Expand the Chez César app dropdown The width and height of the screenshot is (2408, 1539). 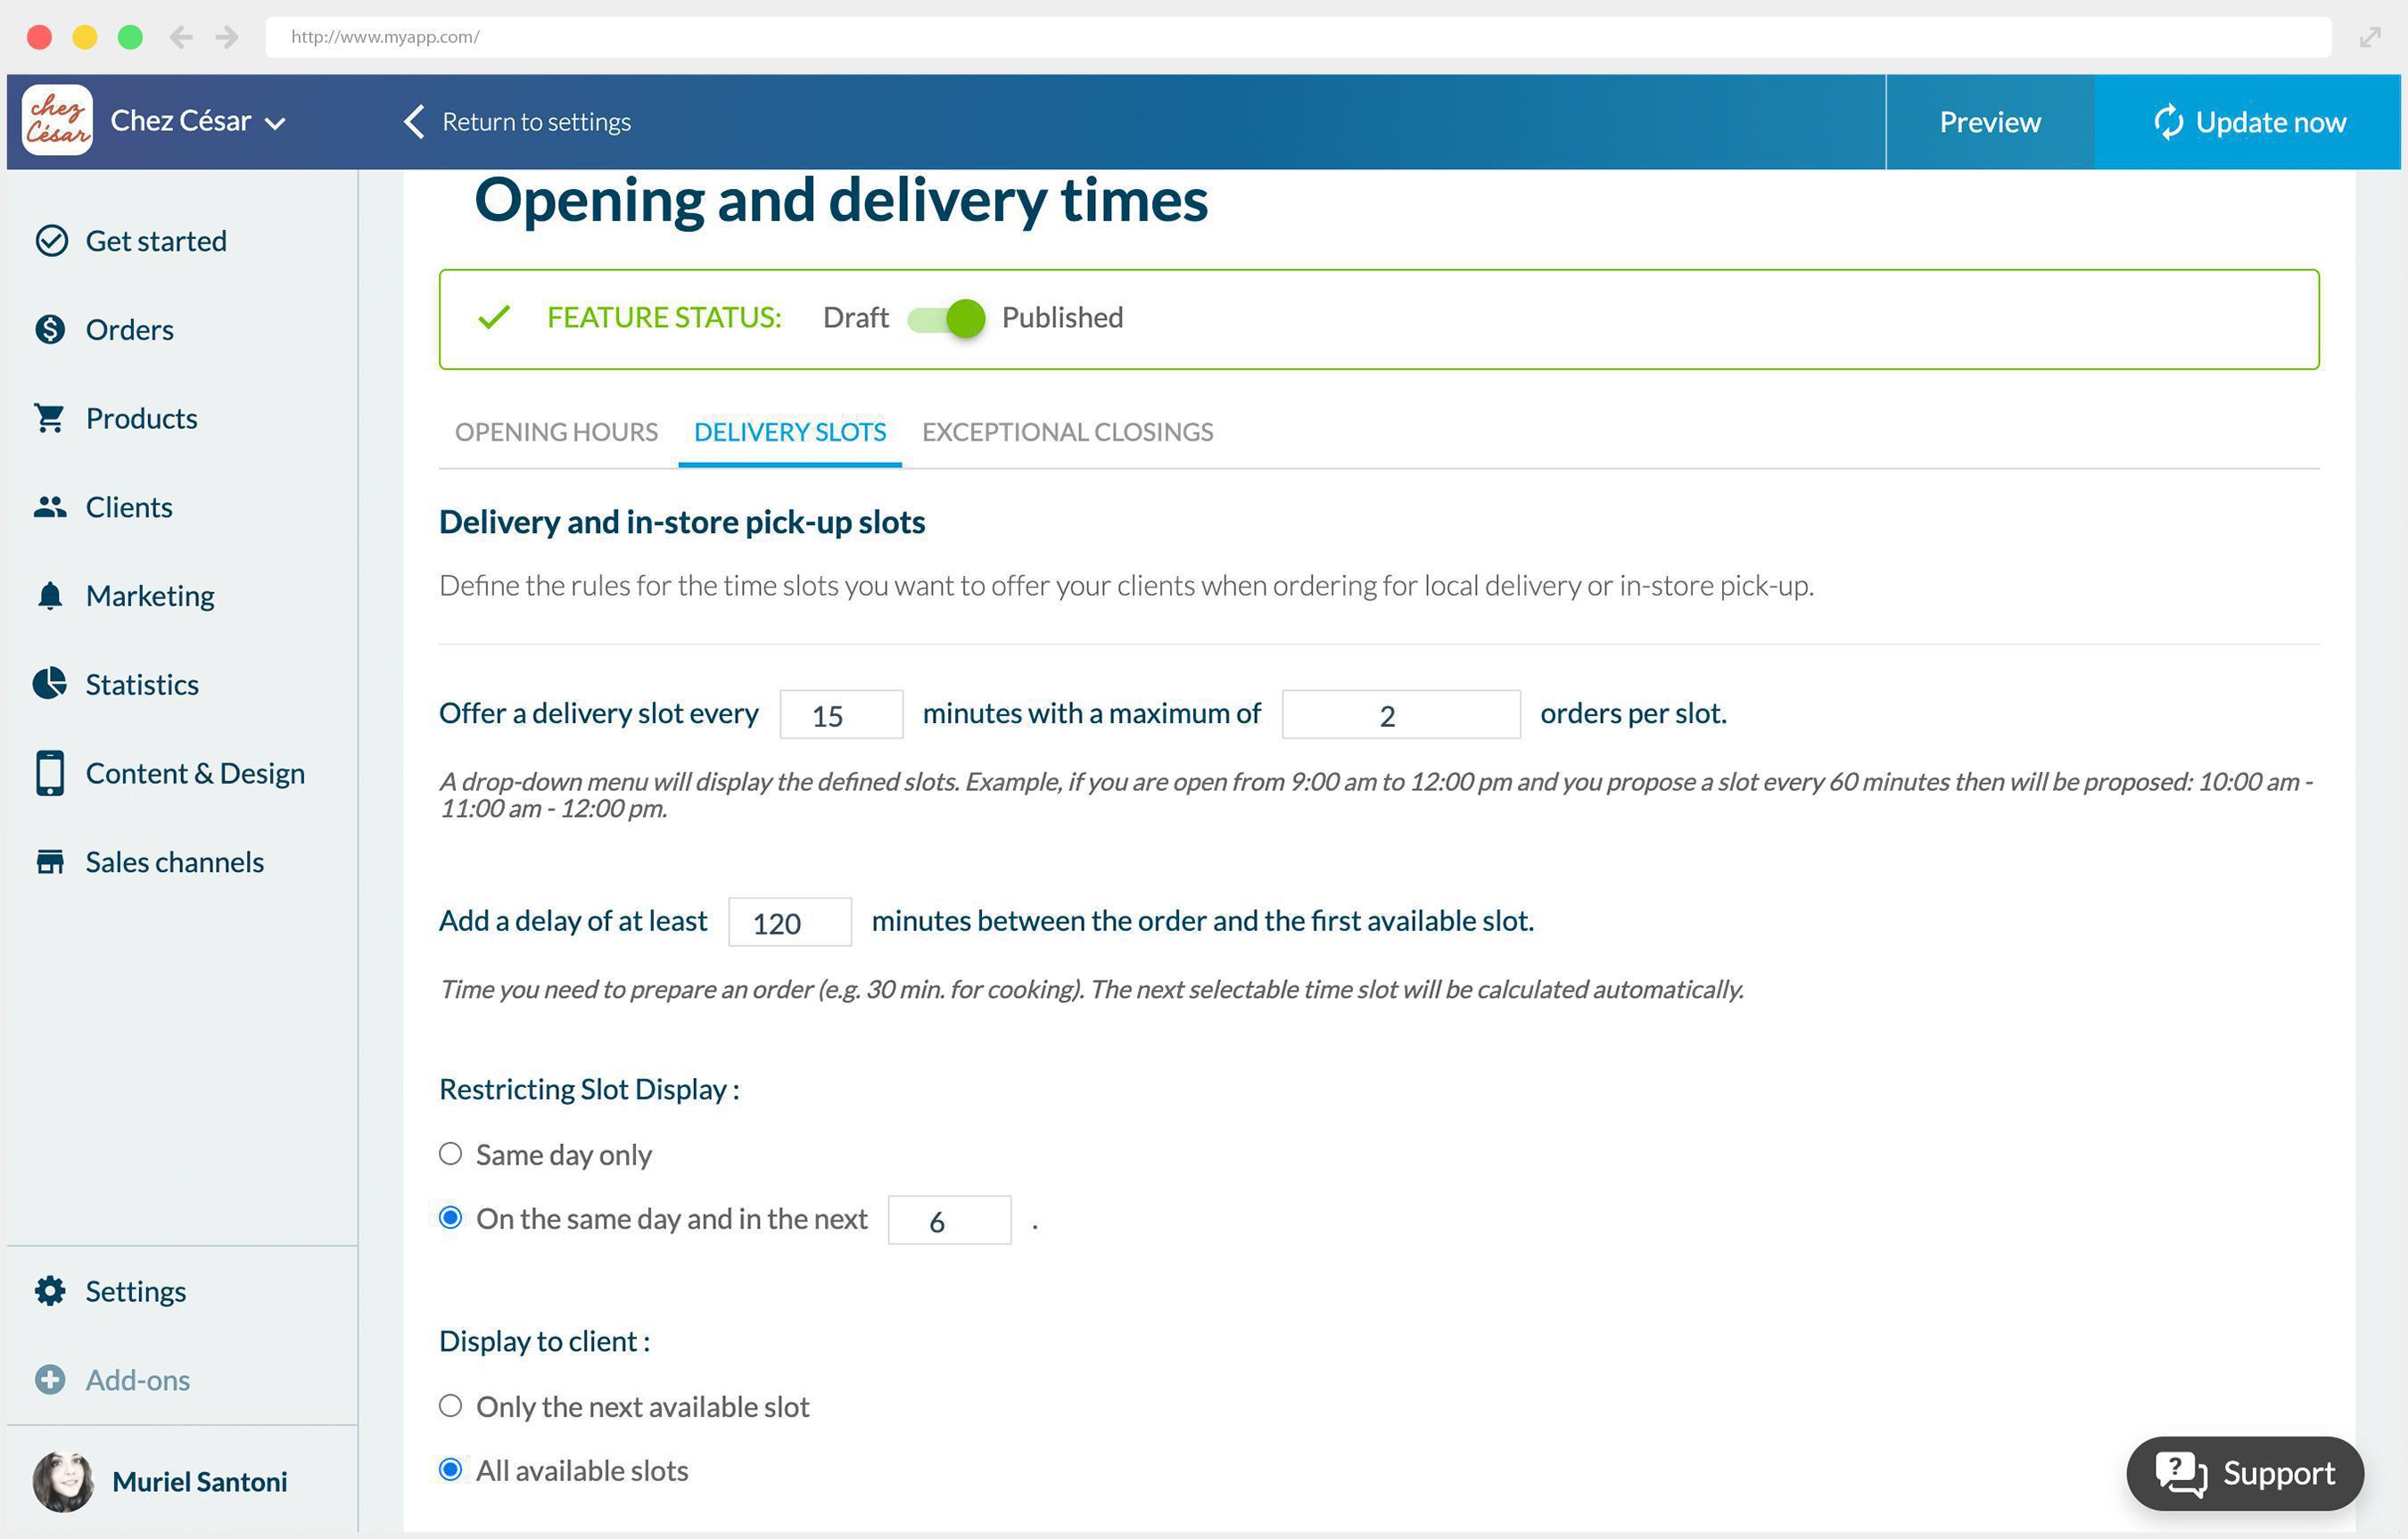tap(275, 123)
